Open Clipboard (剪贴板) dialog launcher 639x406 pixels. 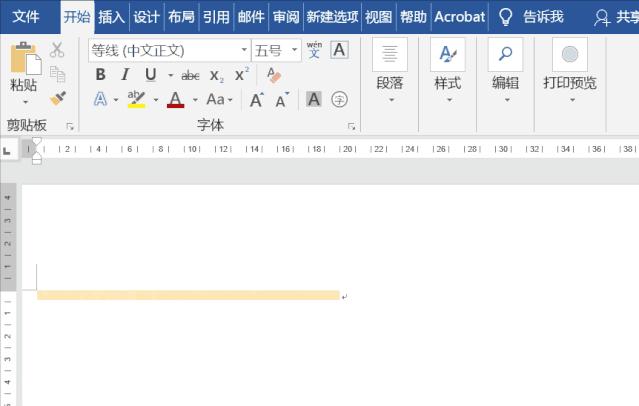[x=70, y=127]
